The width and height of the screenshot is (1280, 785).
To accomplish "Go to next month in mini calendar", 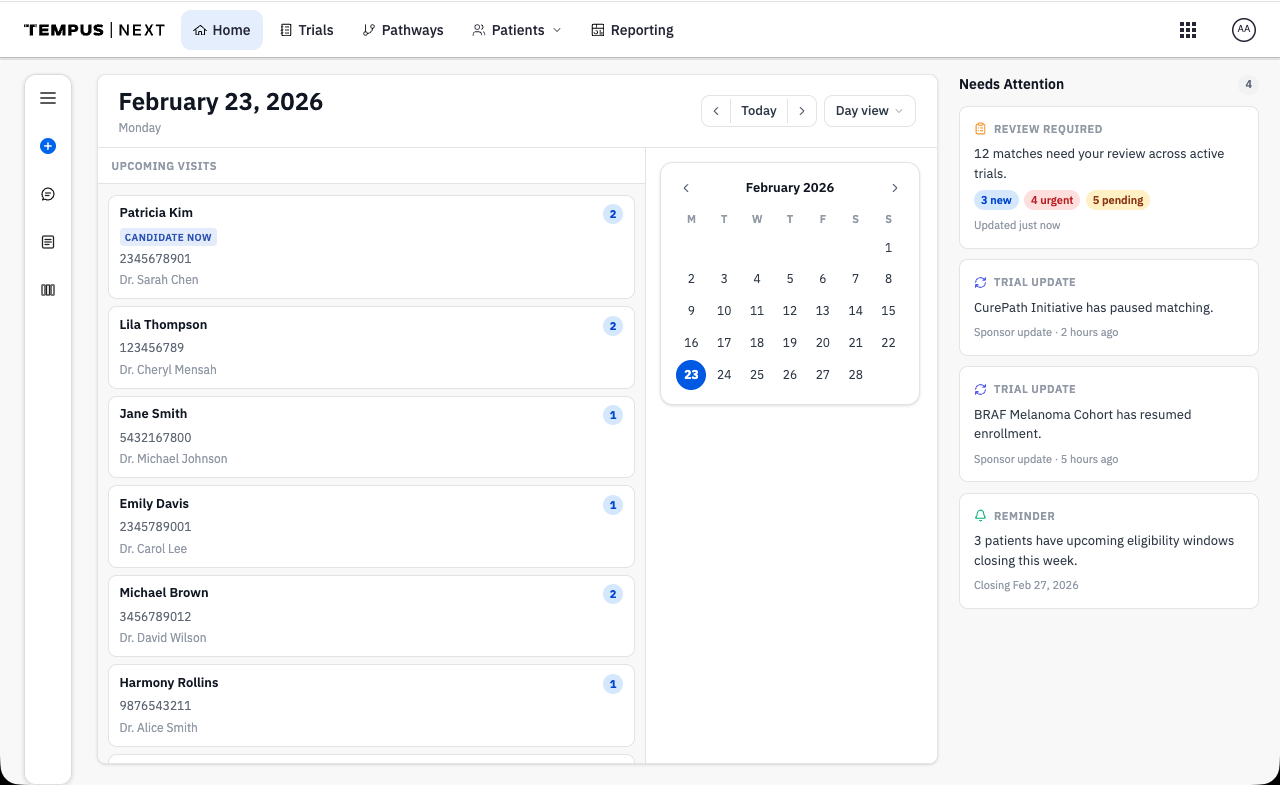I will 894,188.
